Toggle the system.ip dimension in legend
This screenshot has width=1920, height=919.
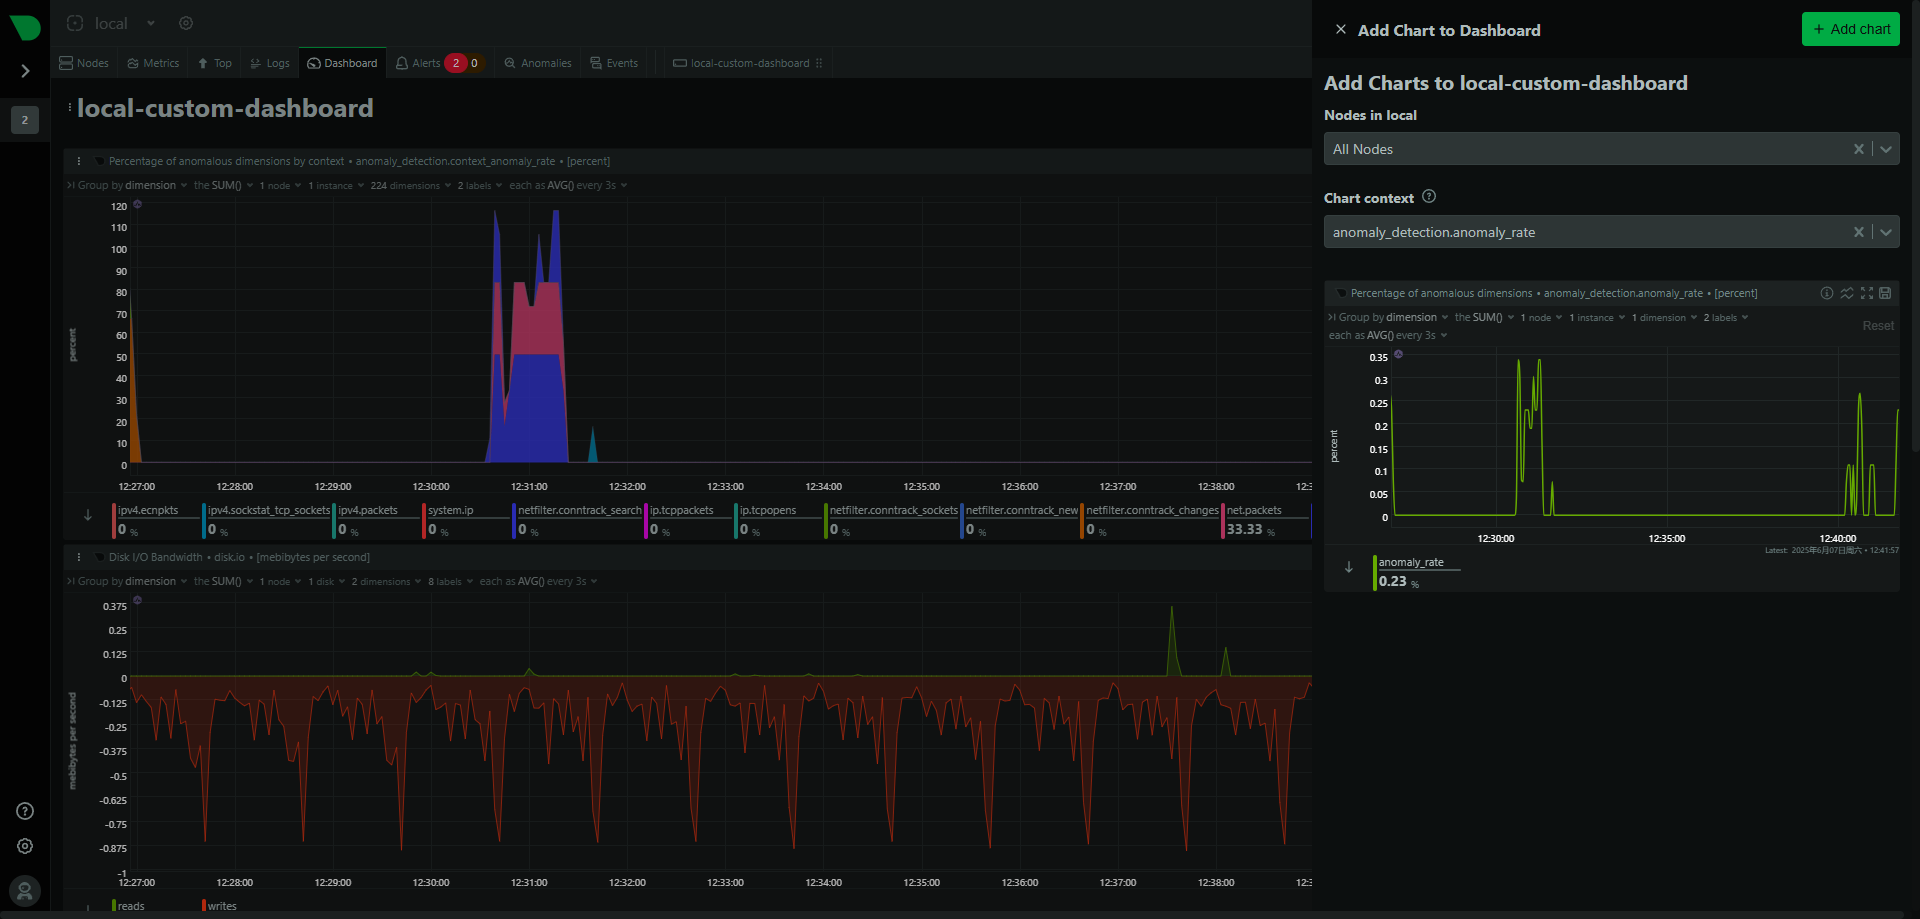click(x=451, y=510)
